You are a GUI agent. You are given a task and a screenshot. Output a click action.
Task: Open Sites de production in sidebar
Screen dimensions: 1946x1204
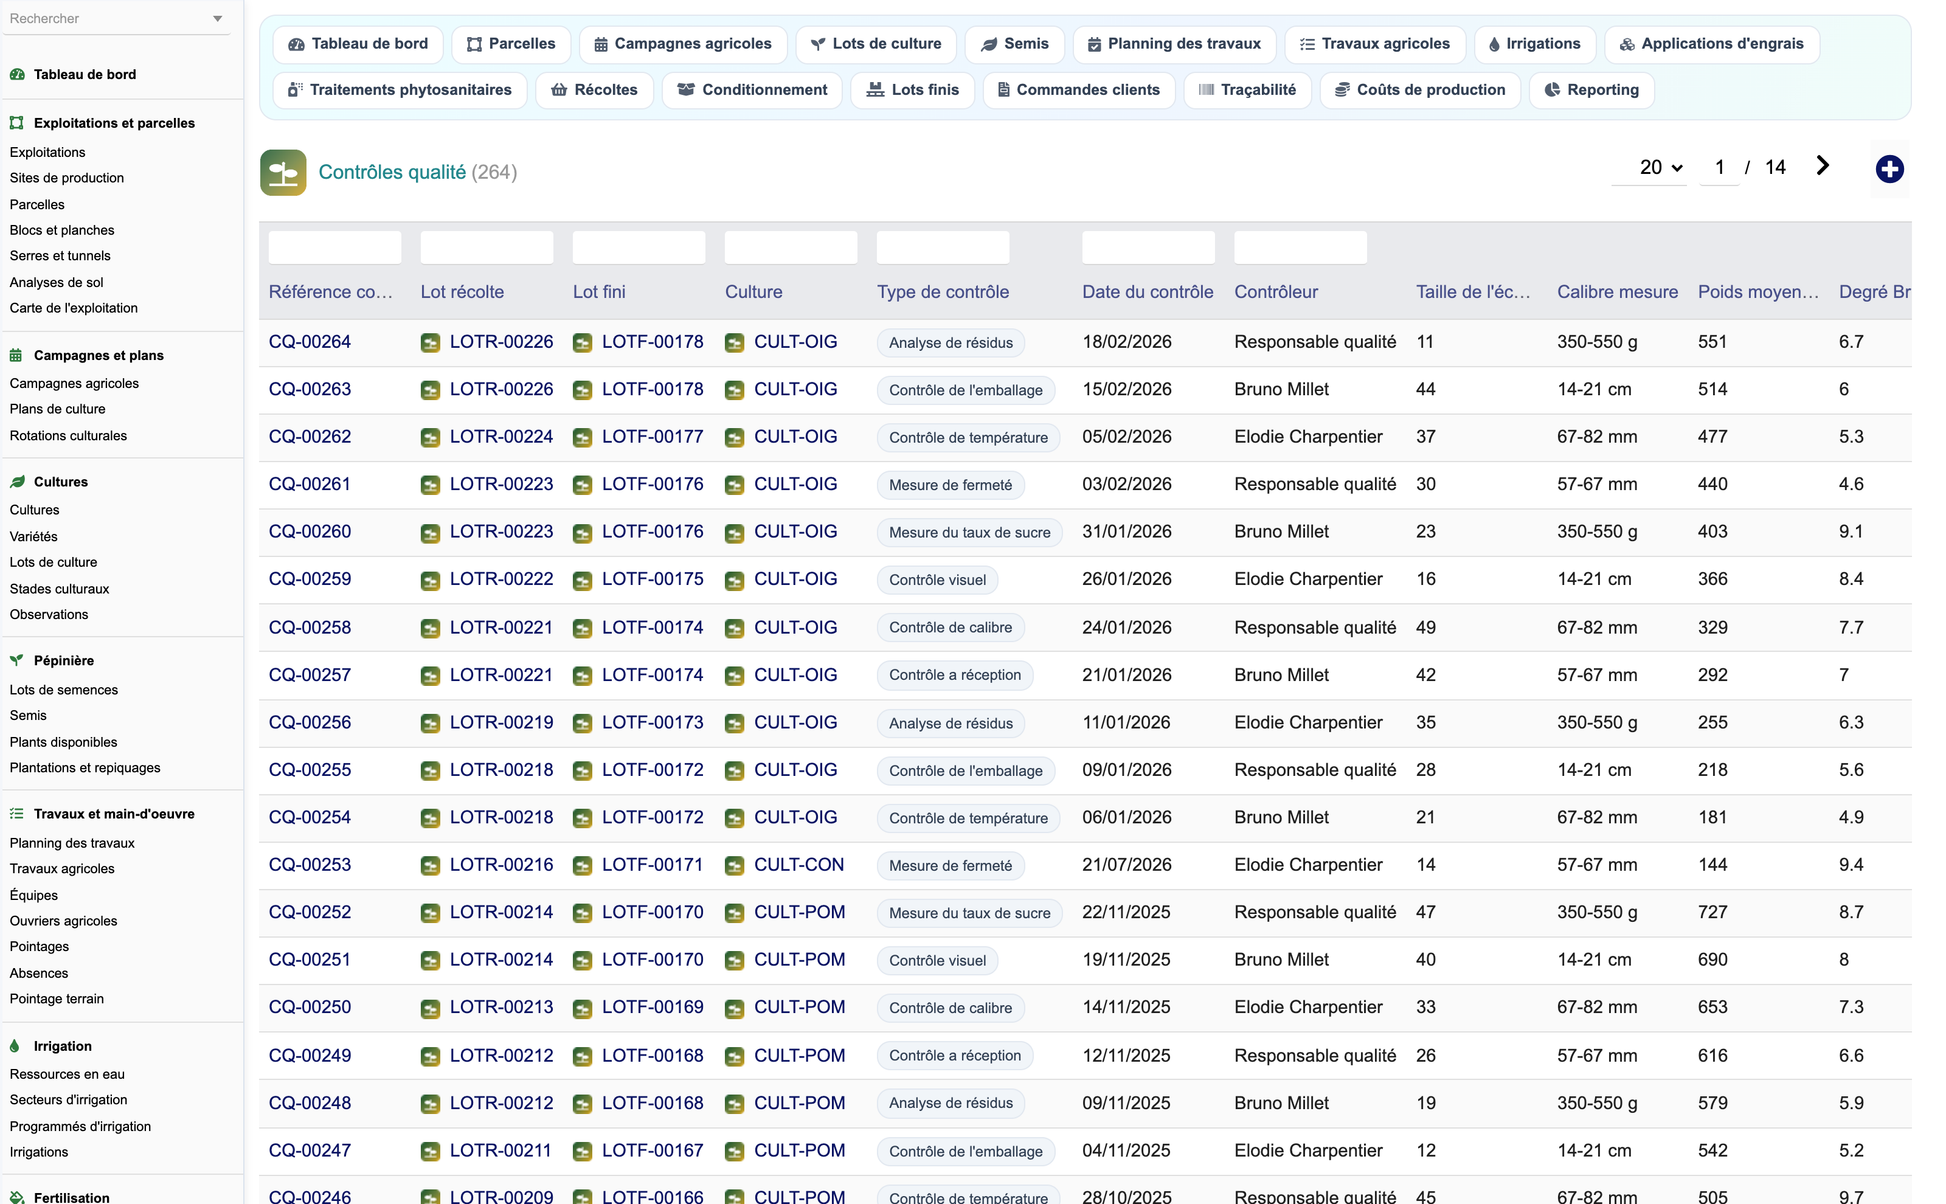67,178
